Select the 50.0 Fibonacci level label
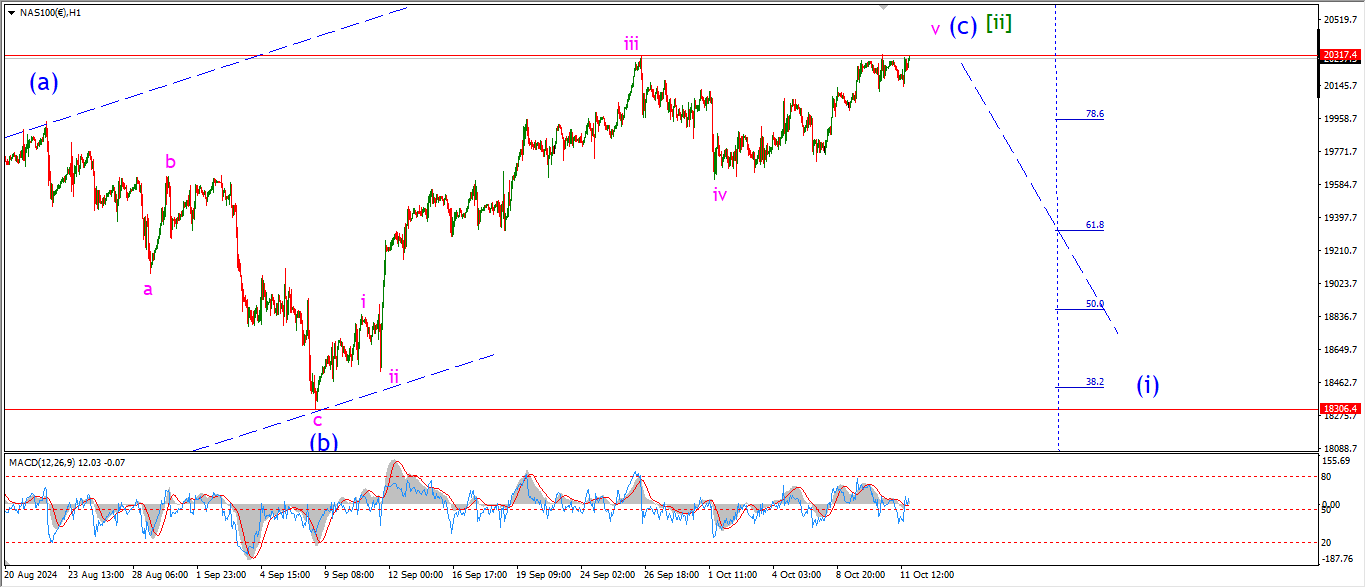Image resolution: width=1366 pixels, height=588 pixels. [1094, 303]
